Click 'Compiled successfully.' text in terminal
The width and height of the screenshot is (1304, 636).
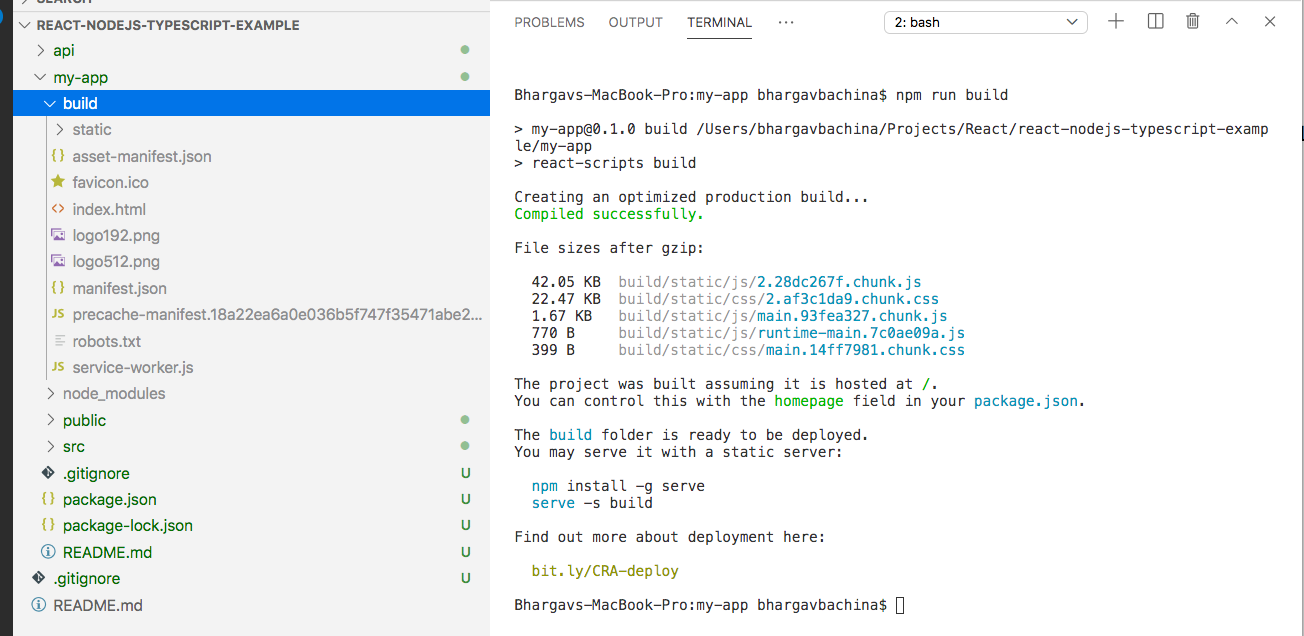(x=609, y=214)
